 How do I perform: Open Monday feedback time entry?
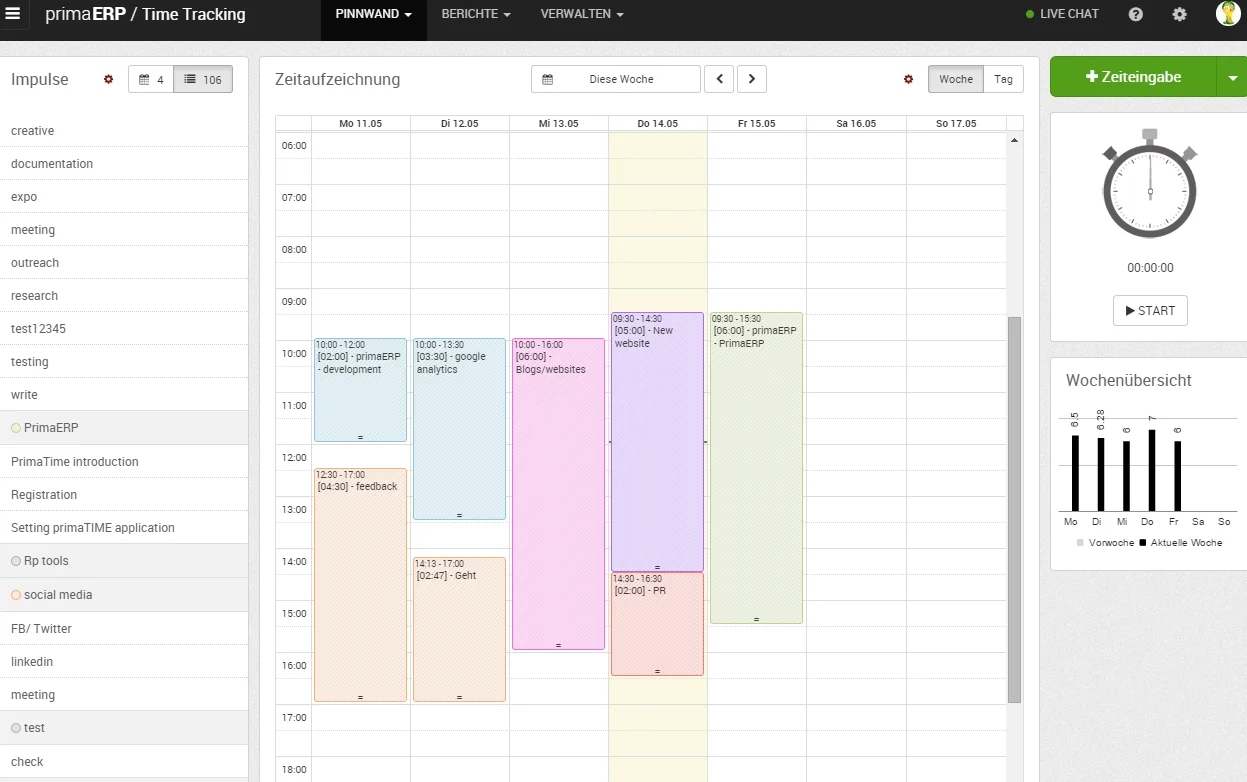[360, 585]
